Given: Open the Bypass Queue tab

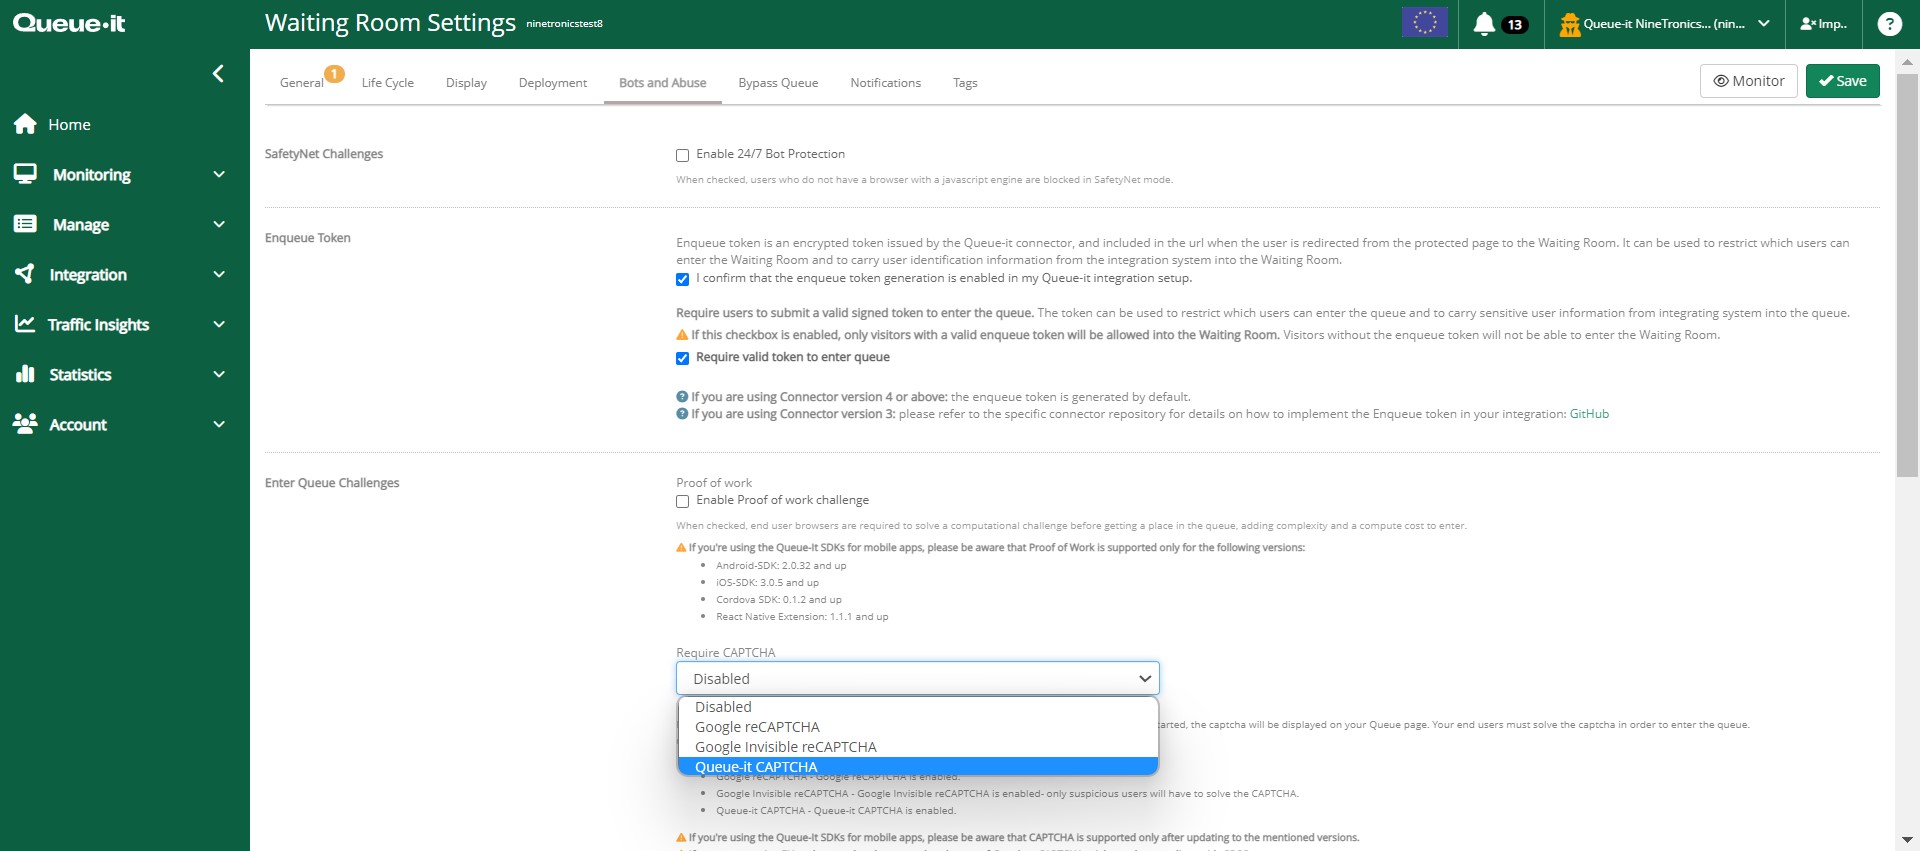Looking at the screenshot, I should click(778, 83).
